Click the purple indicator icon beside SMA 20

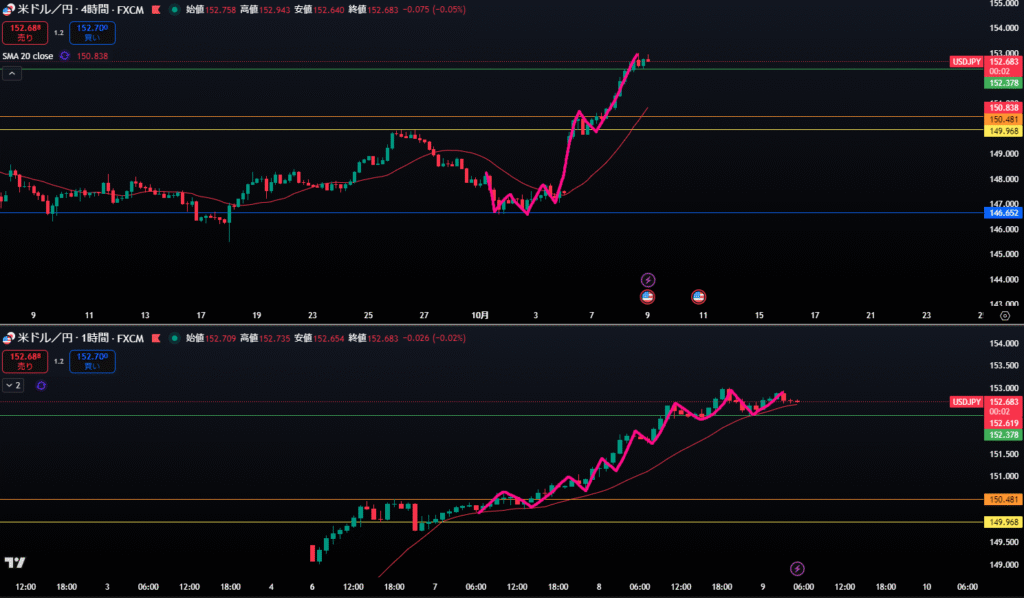[64, 56]
